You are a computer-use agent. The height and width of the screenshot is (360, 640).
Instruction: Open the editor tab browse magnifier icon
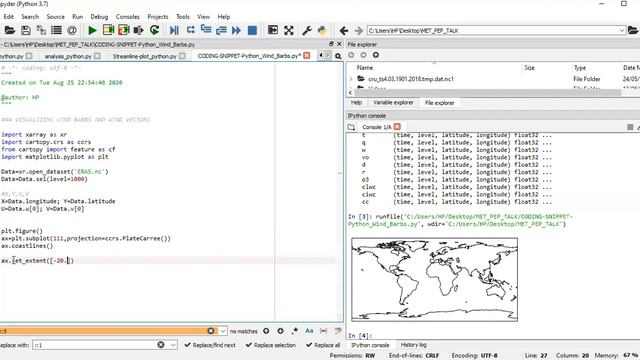(x=338, y=56)
